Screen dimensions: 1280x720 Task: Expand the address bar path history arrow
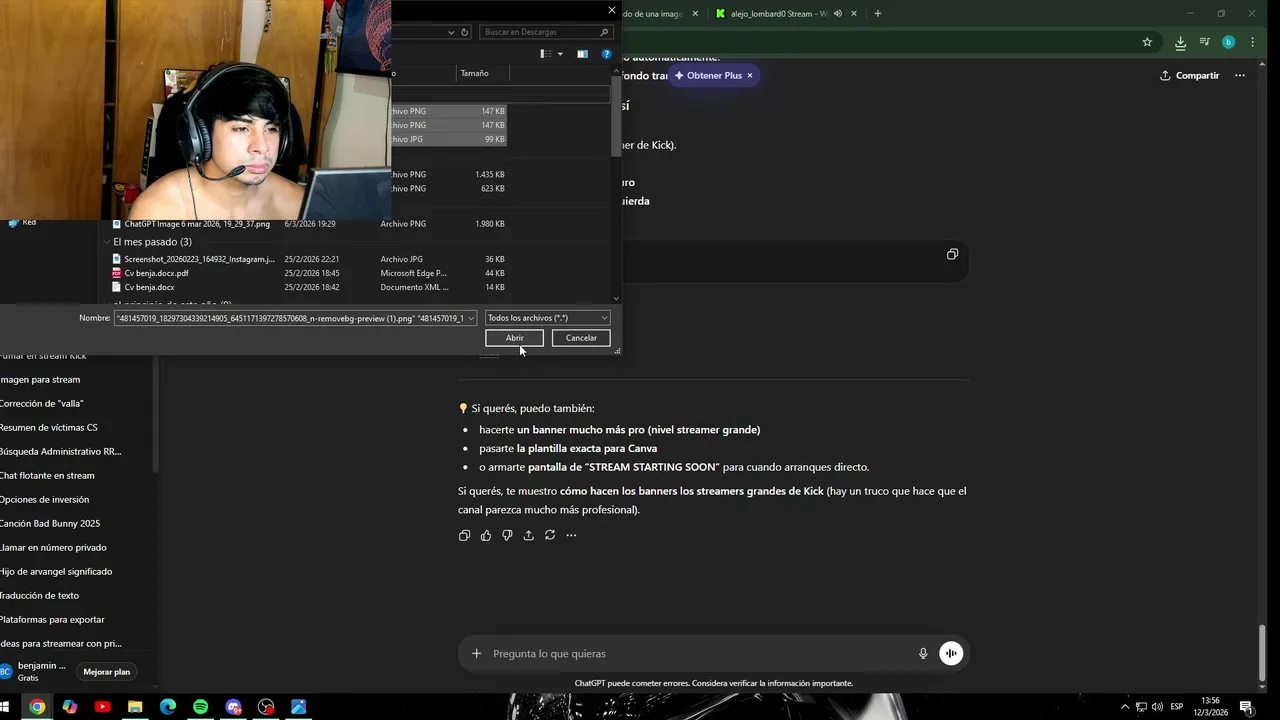click(452, 32)
